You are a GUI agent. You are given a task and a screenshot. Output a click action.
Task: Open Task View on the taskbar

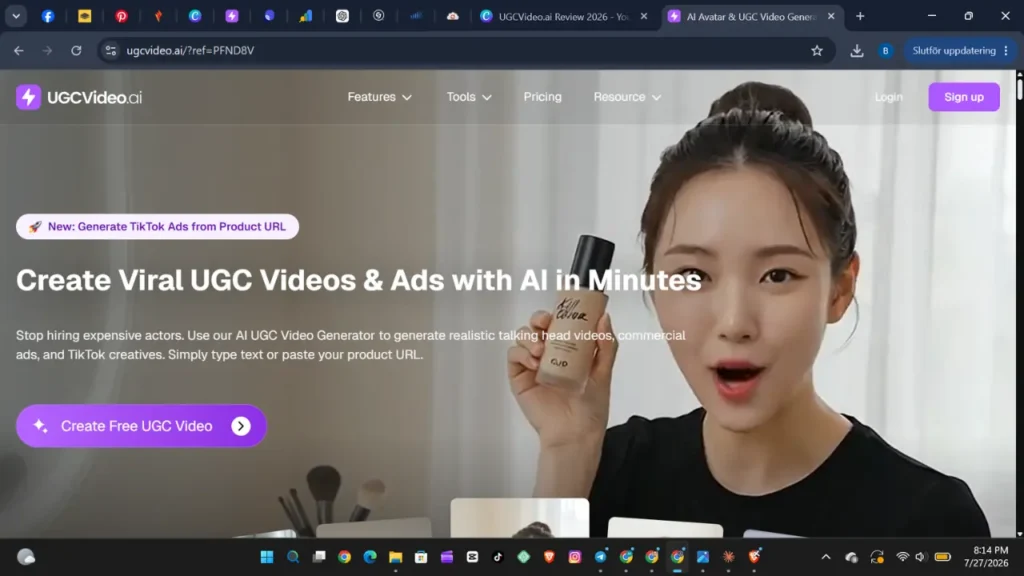pyautogui.click(x=319, y=556)
